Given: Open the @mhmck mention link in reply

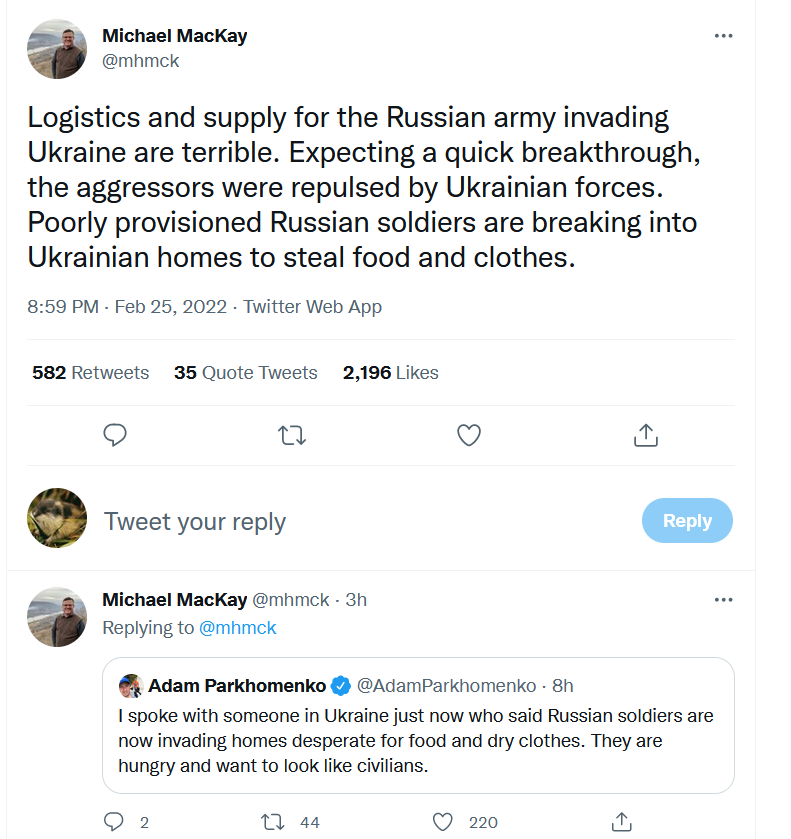Looking at the screenshot, I should point(238,628).
